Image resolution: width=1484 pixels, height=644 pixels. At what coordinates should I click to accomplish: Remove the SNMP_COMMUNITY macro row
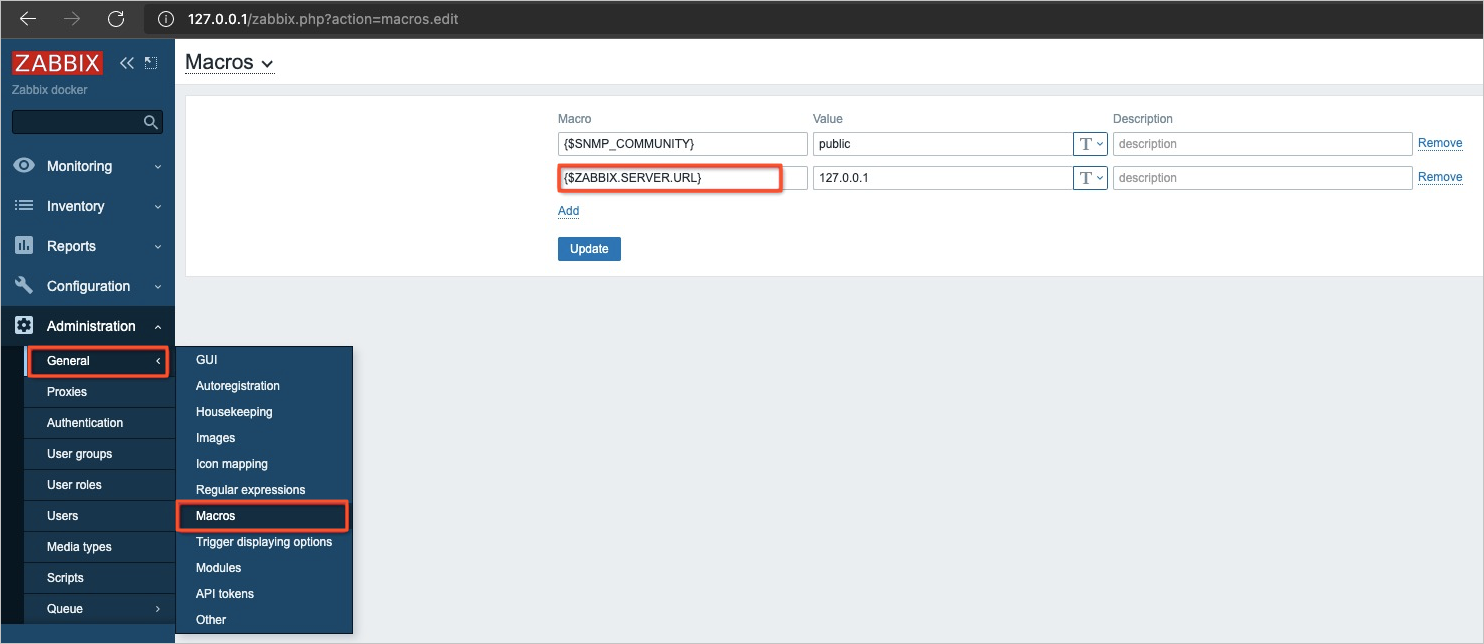click(x=1440, y=143)
